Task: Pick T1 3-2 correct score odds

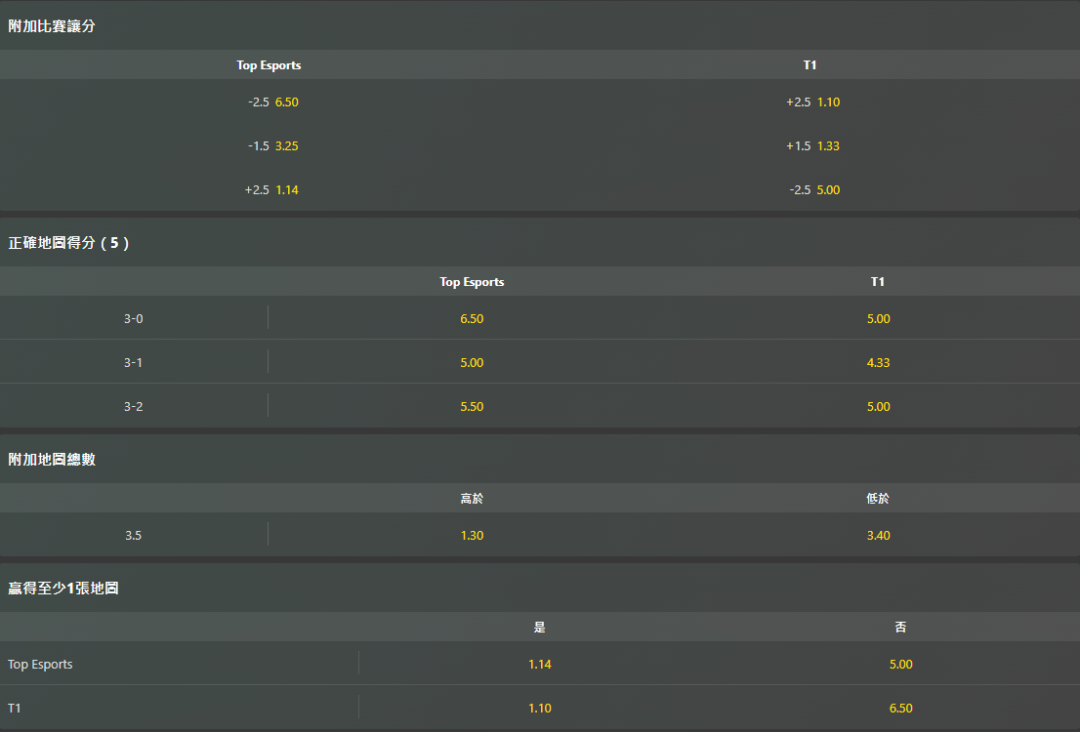Action: [x=878, y=407]
